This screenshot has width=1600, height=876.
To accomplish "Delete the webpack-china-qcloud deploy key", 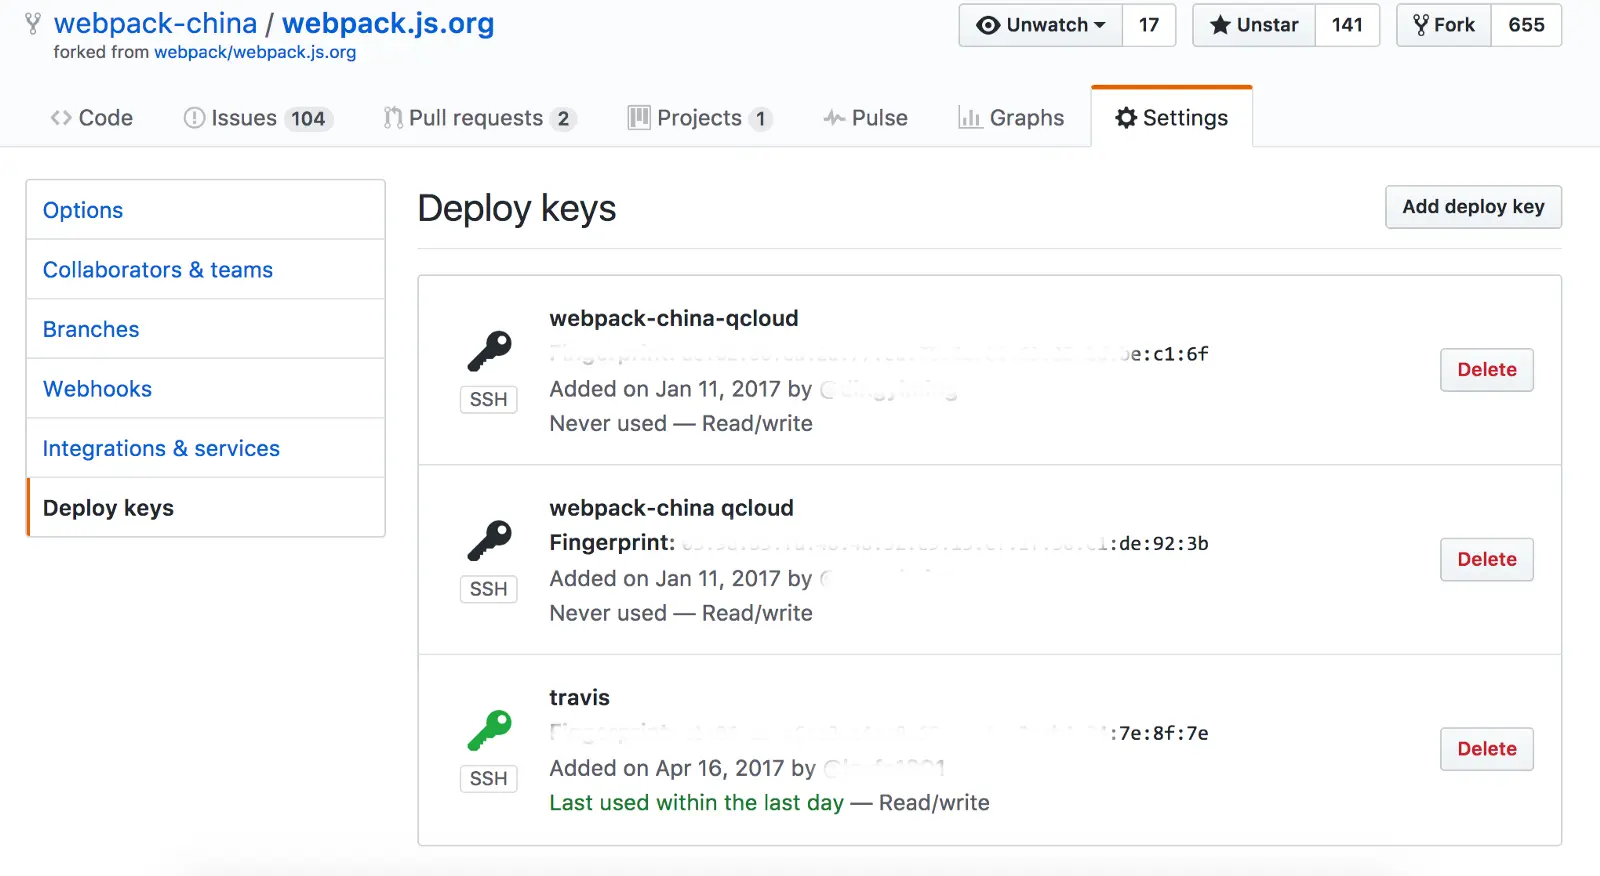I will pos(1486,370).
